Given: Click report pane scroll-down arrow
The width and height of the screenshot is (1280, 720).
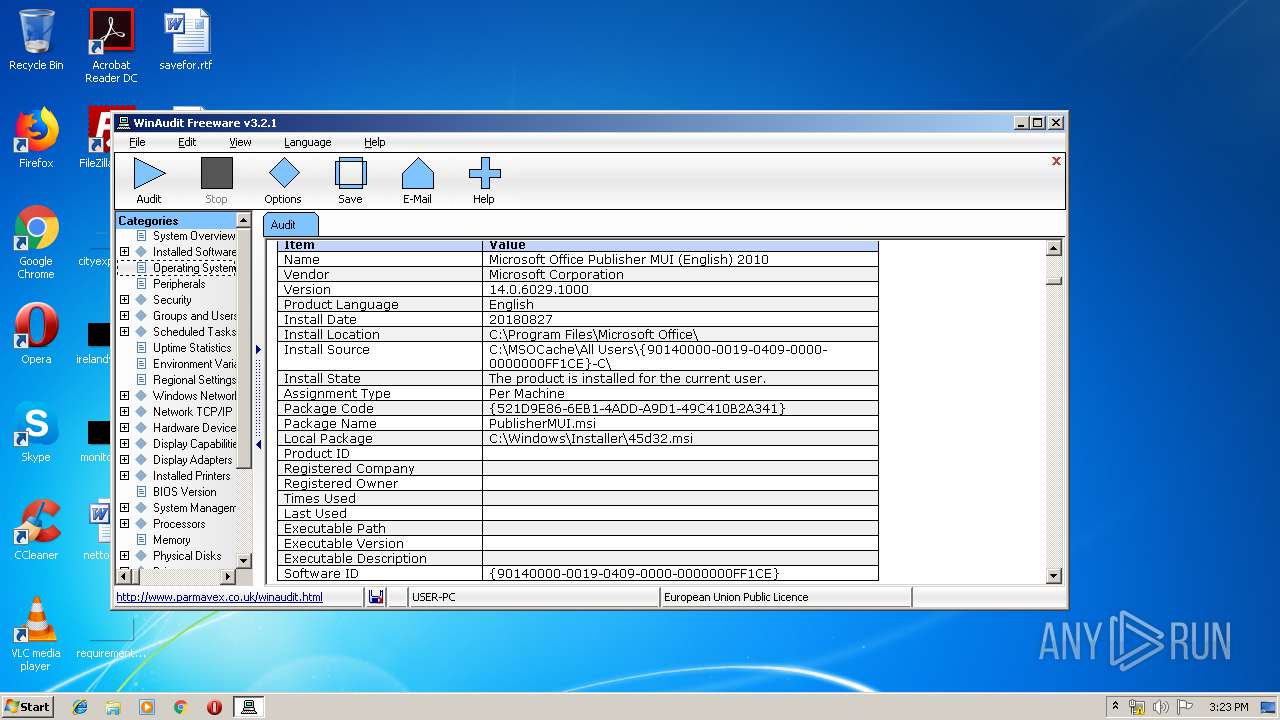Looking at the screenshot, I should (x=1053, y=575).
